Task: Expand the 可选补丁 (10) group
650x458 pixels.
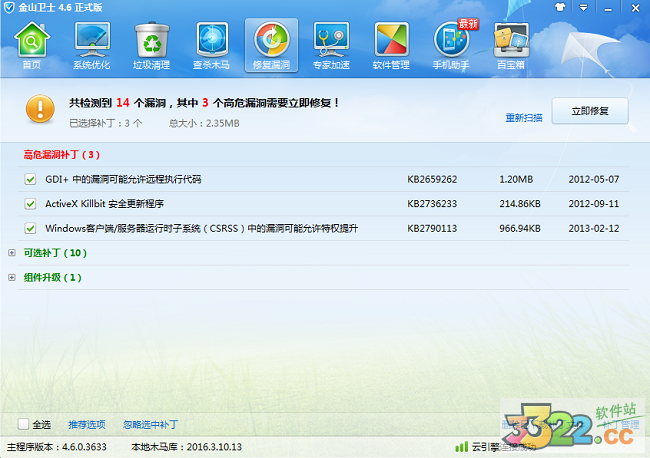Action: point(12,252)
